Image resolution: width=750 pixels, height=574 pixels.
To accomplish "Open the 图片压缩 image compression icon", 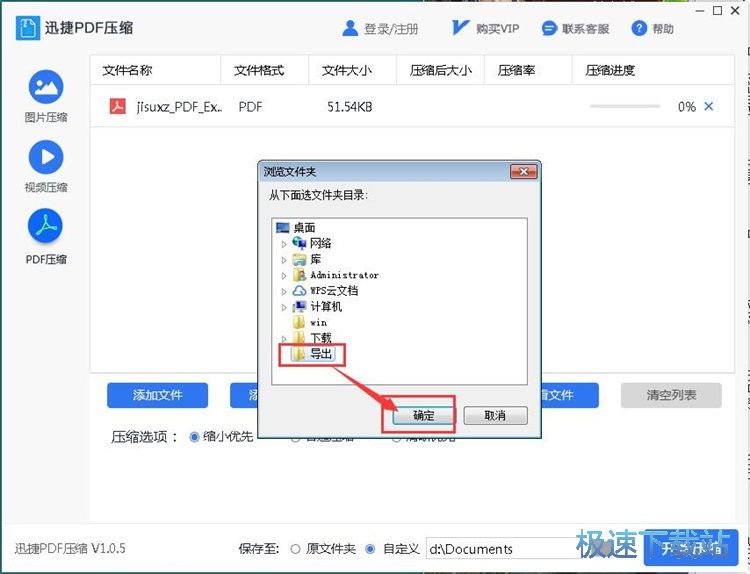I will (46, 87).
